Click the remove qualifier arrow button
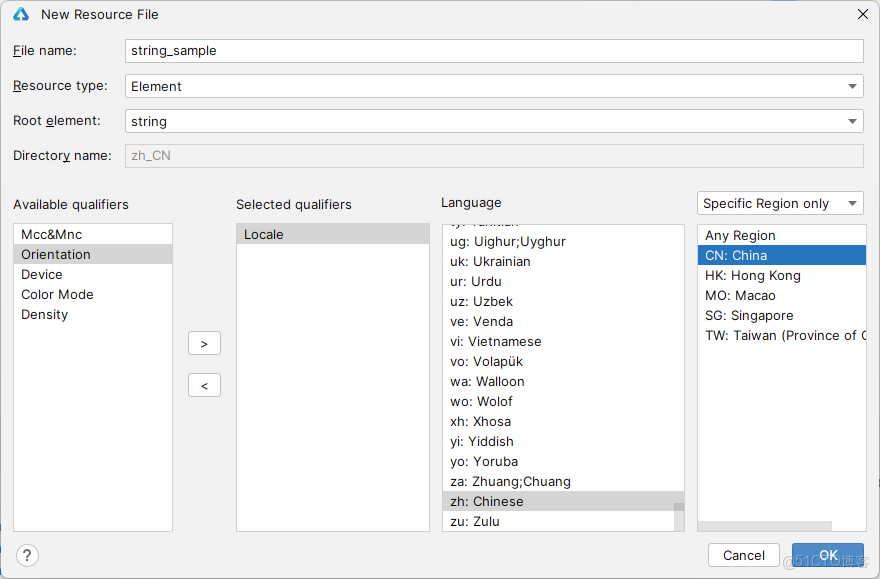 (x=204, y=385)
